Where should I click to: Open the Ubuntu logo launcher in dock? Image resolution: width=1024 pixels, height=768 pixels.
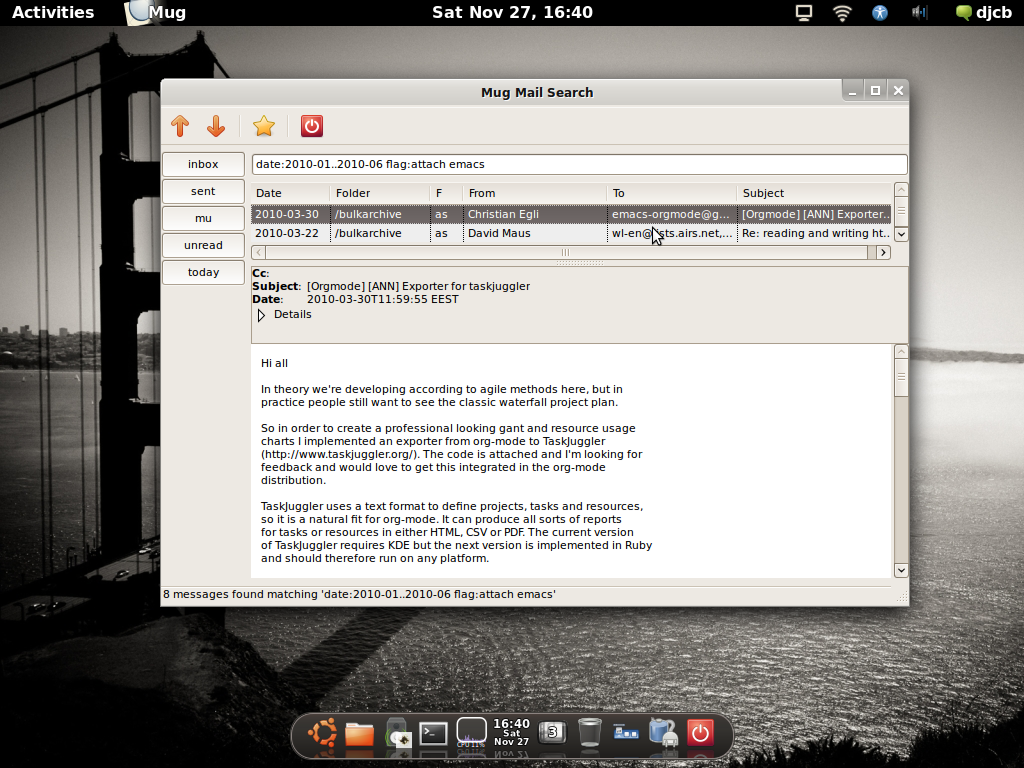[x=322, y=733]
